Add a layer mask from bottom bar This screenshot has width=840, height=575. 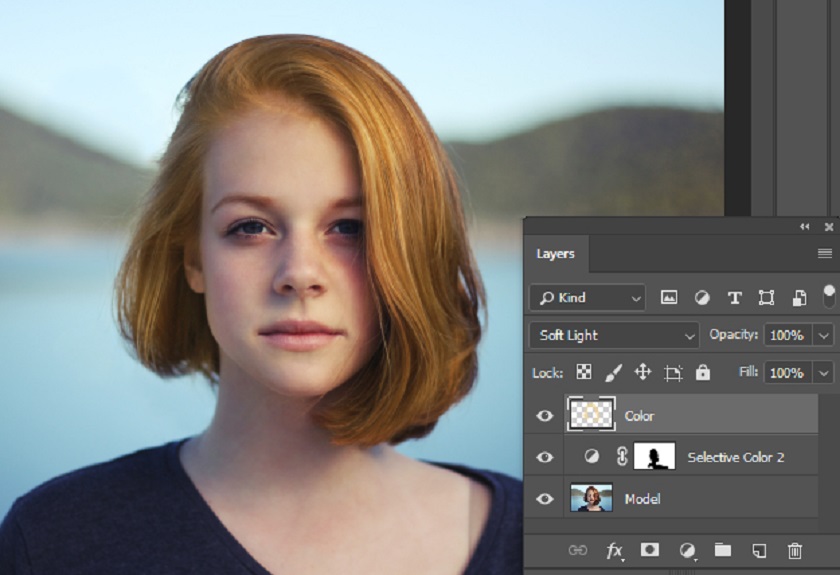coord(650,550)
